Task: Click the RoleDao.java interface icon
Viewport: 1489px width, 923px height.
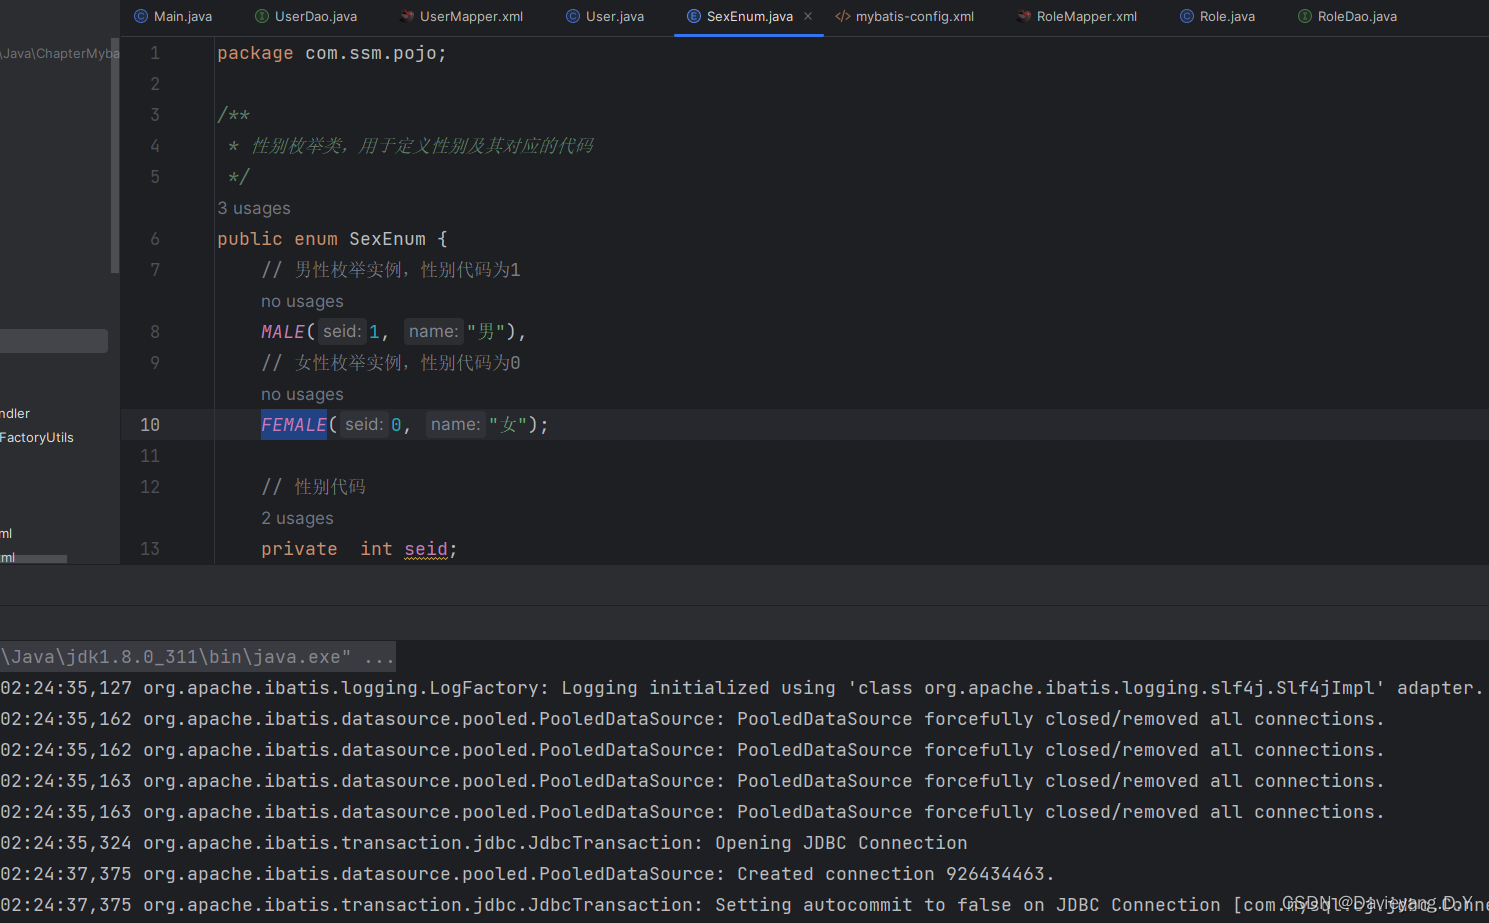Action: [x=1305, y=17]
